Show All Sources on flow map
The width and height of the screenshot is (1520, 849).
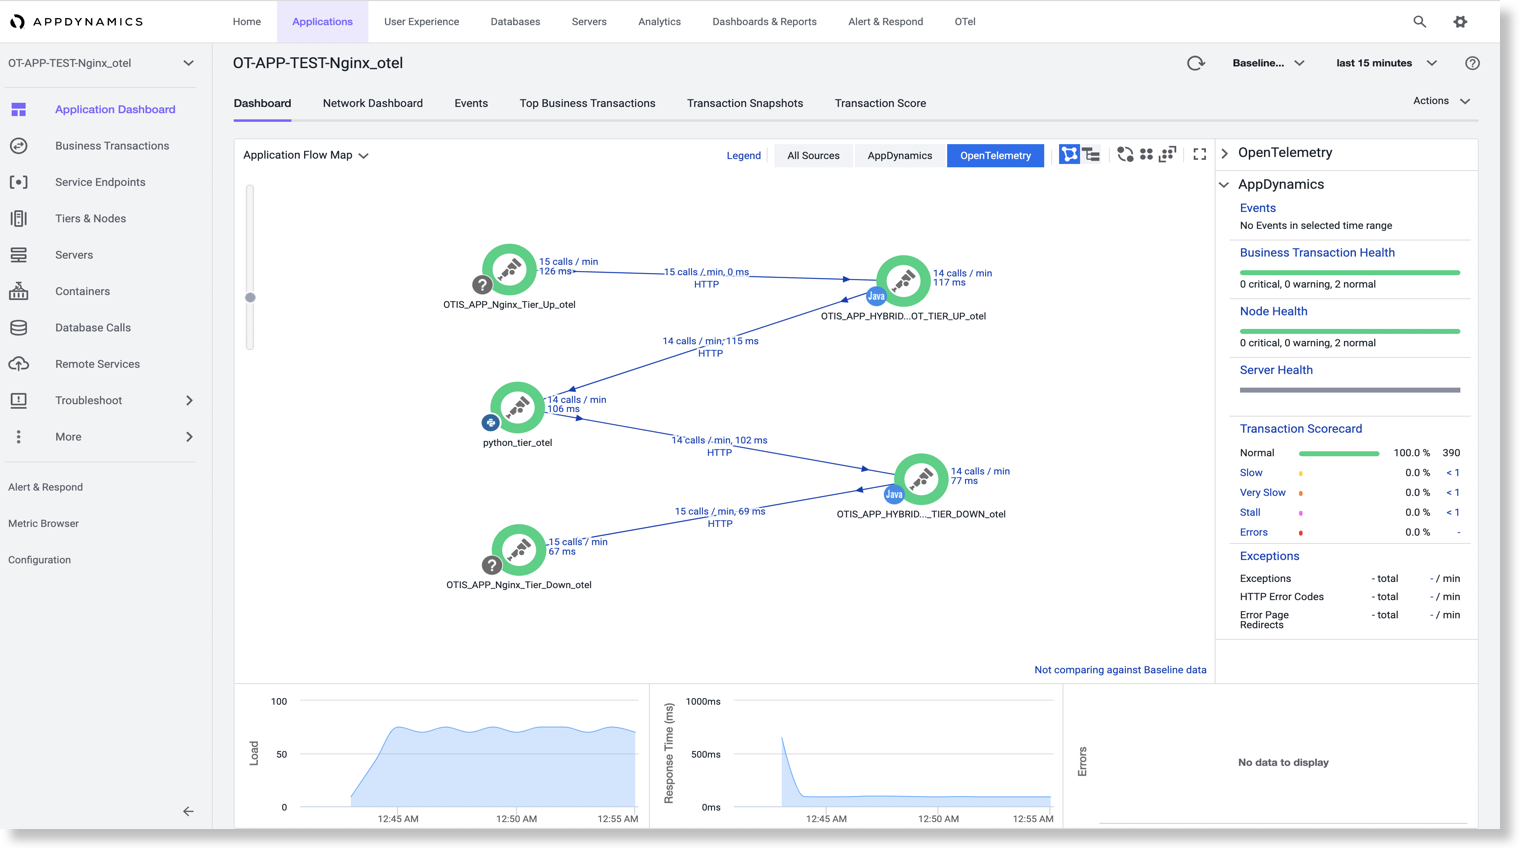click(813, 155)
